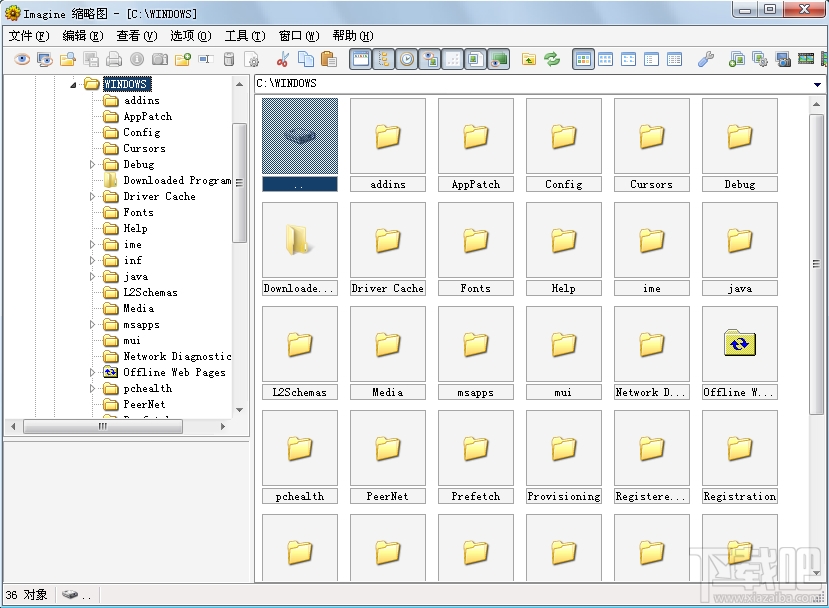The width and height of the screenshot is (829, 608).
Task: Click the trash can delete icon
Action: point(229,60)
